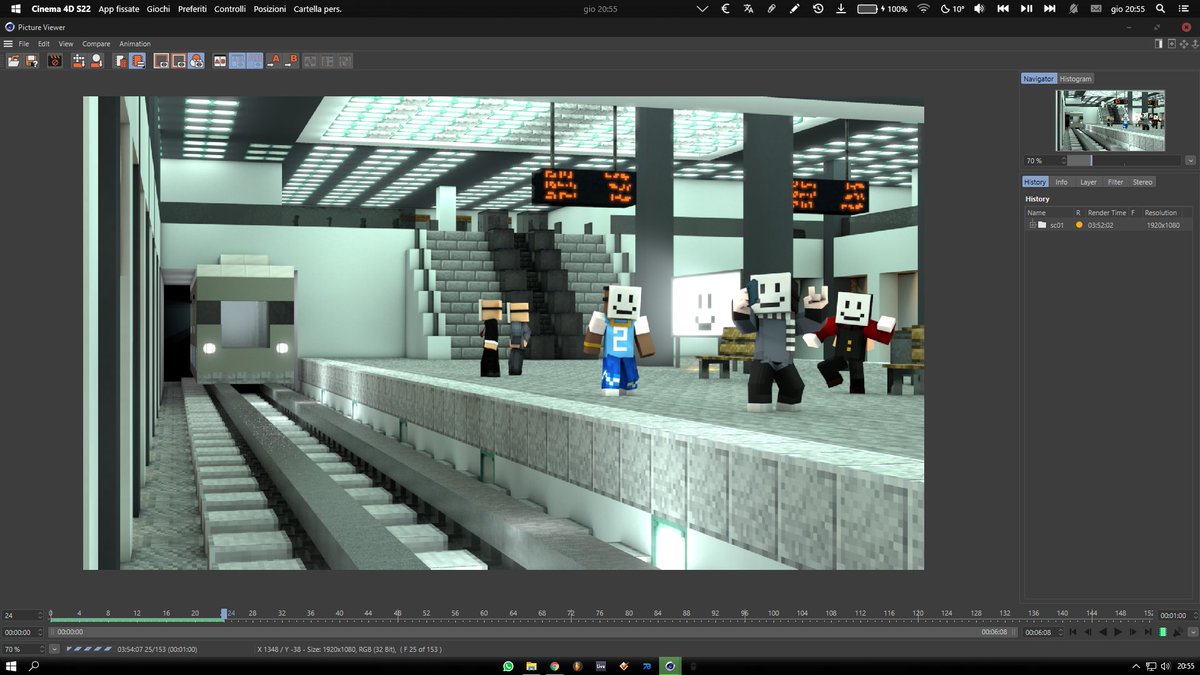1200x675 pixels.
Task: Toggle the highlighted swap-vertical compare icon
Action: 255,60
